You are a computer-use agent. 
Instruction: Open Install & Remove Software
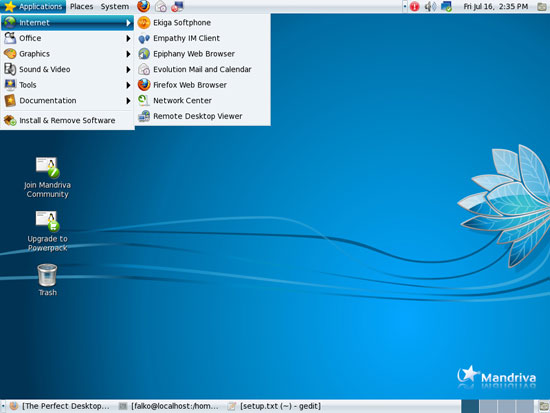[67, 120]
